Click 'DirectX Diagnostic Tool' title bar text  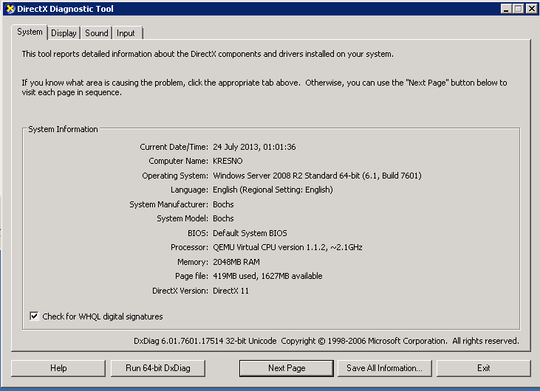coord(65,9)
